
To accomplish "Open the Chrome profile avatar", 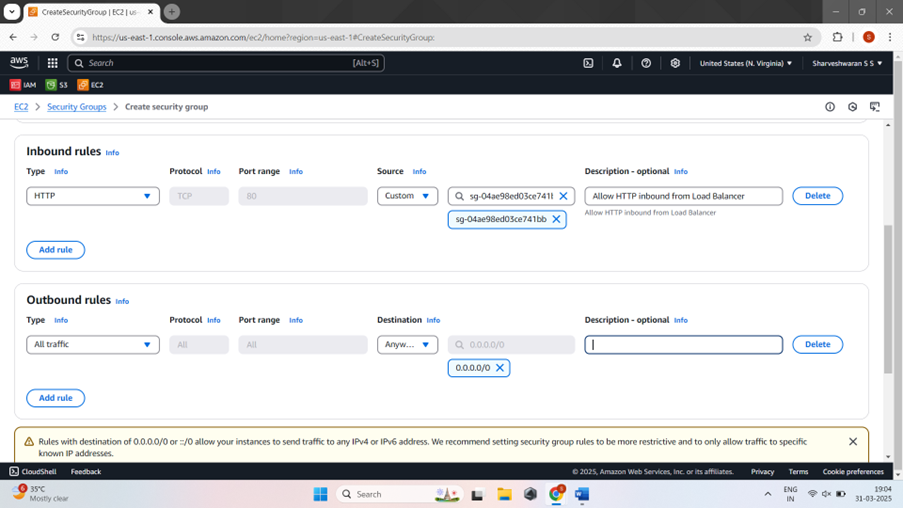I will 869,37.
